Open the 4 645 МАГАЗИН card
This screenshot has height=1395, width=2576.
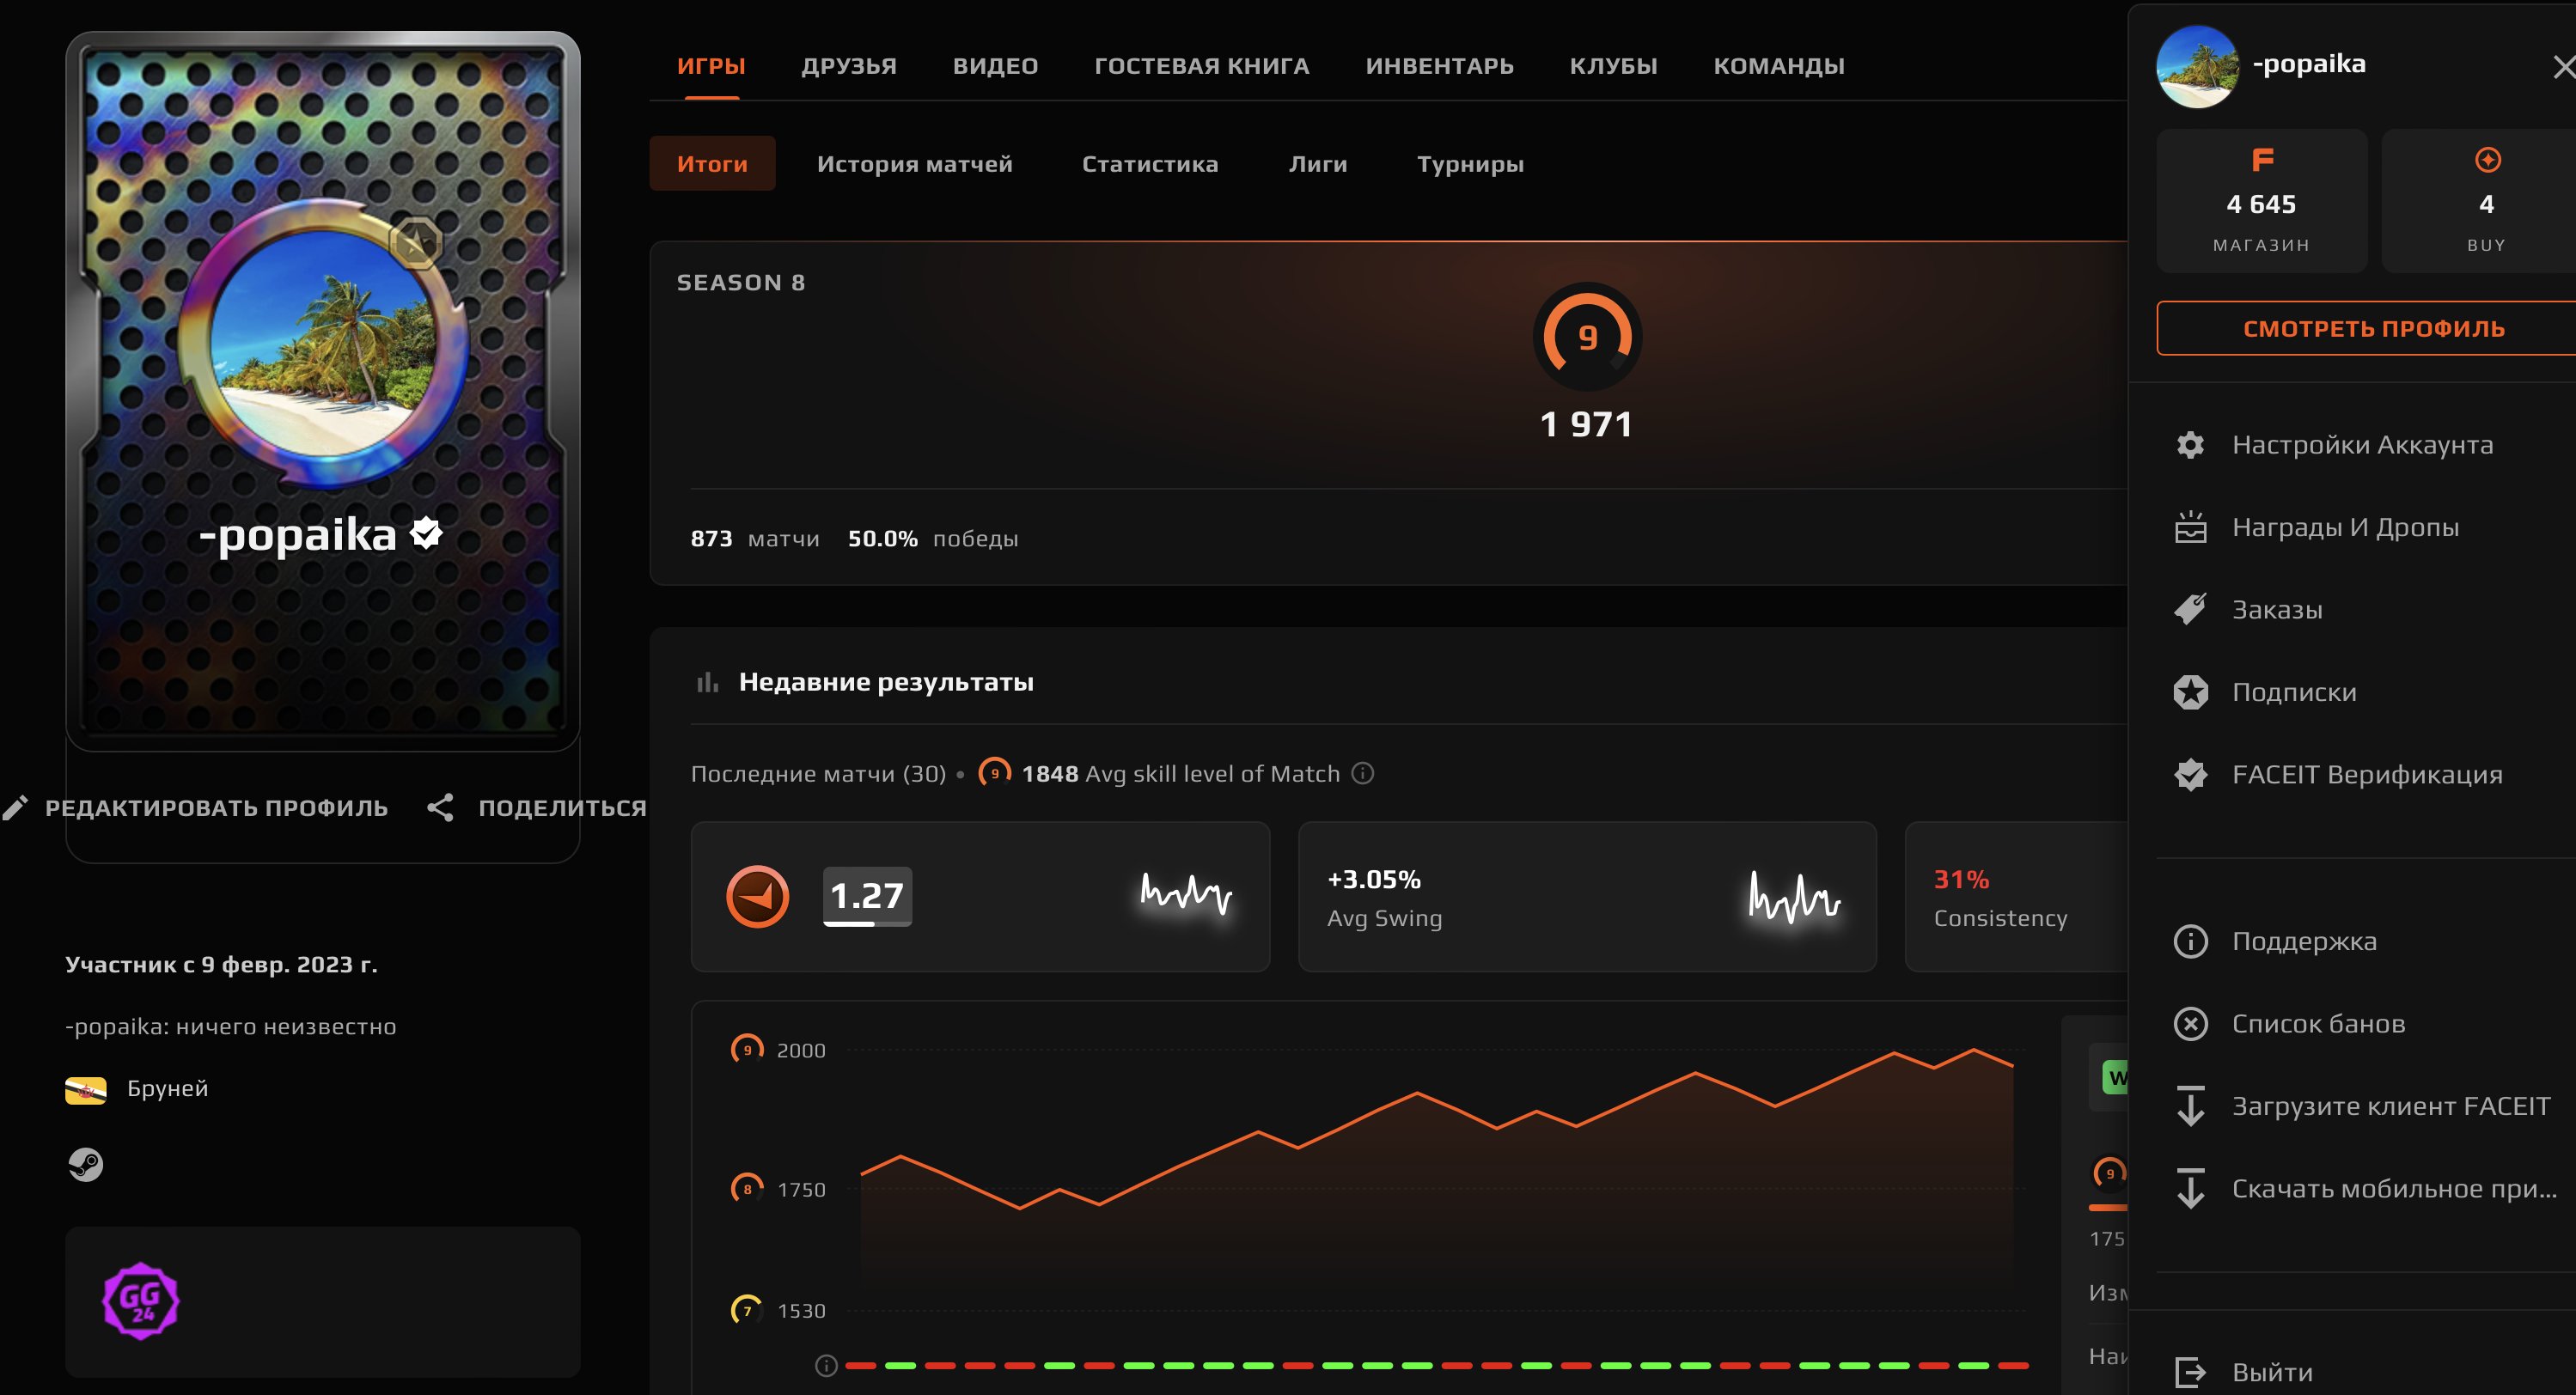pos(2262,201)
